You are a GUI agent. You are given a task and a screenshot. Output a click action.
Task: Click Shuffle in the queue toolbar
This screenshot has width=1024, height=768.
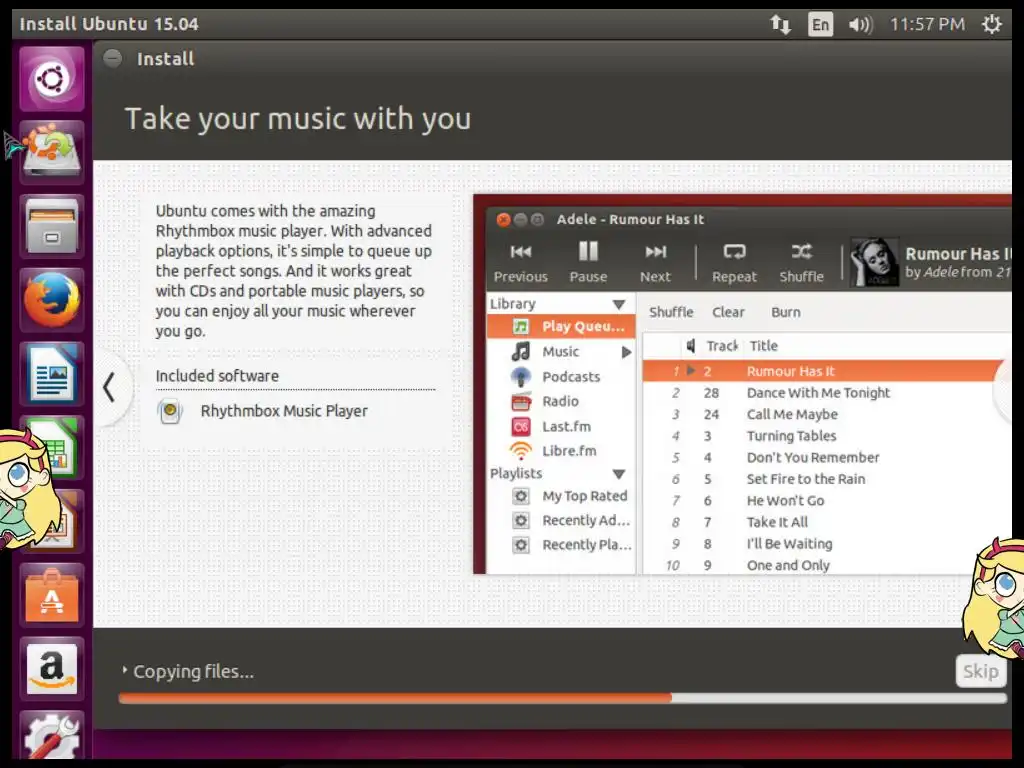tap(671, 312)
